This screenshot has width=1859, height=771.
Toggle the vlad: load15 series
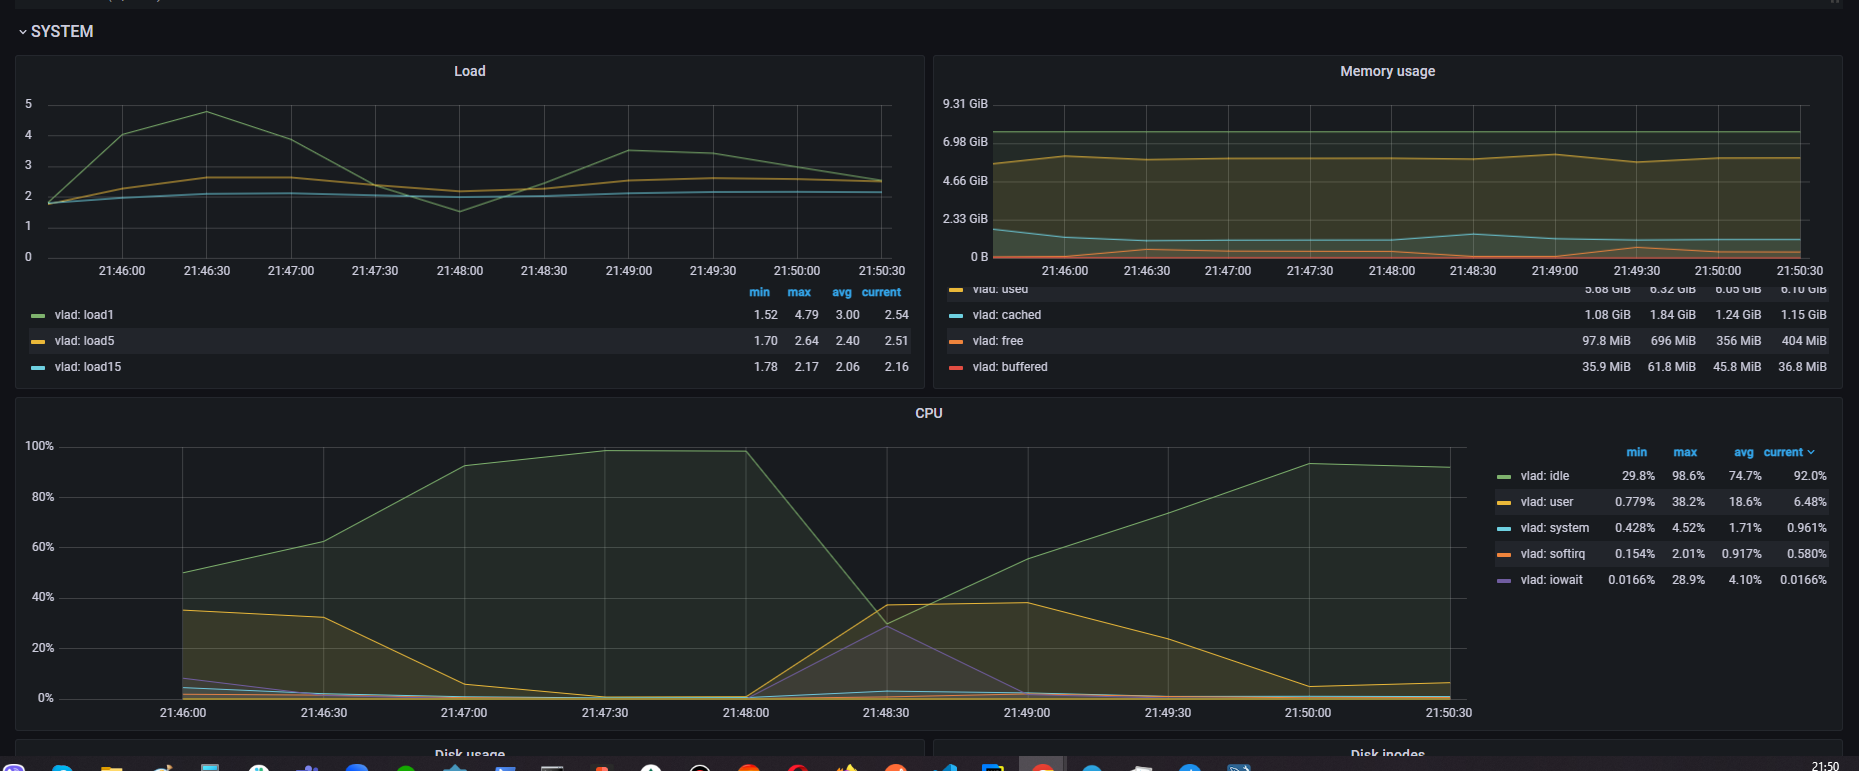pyautogui.click(x=88, y=367)
